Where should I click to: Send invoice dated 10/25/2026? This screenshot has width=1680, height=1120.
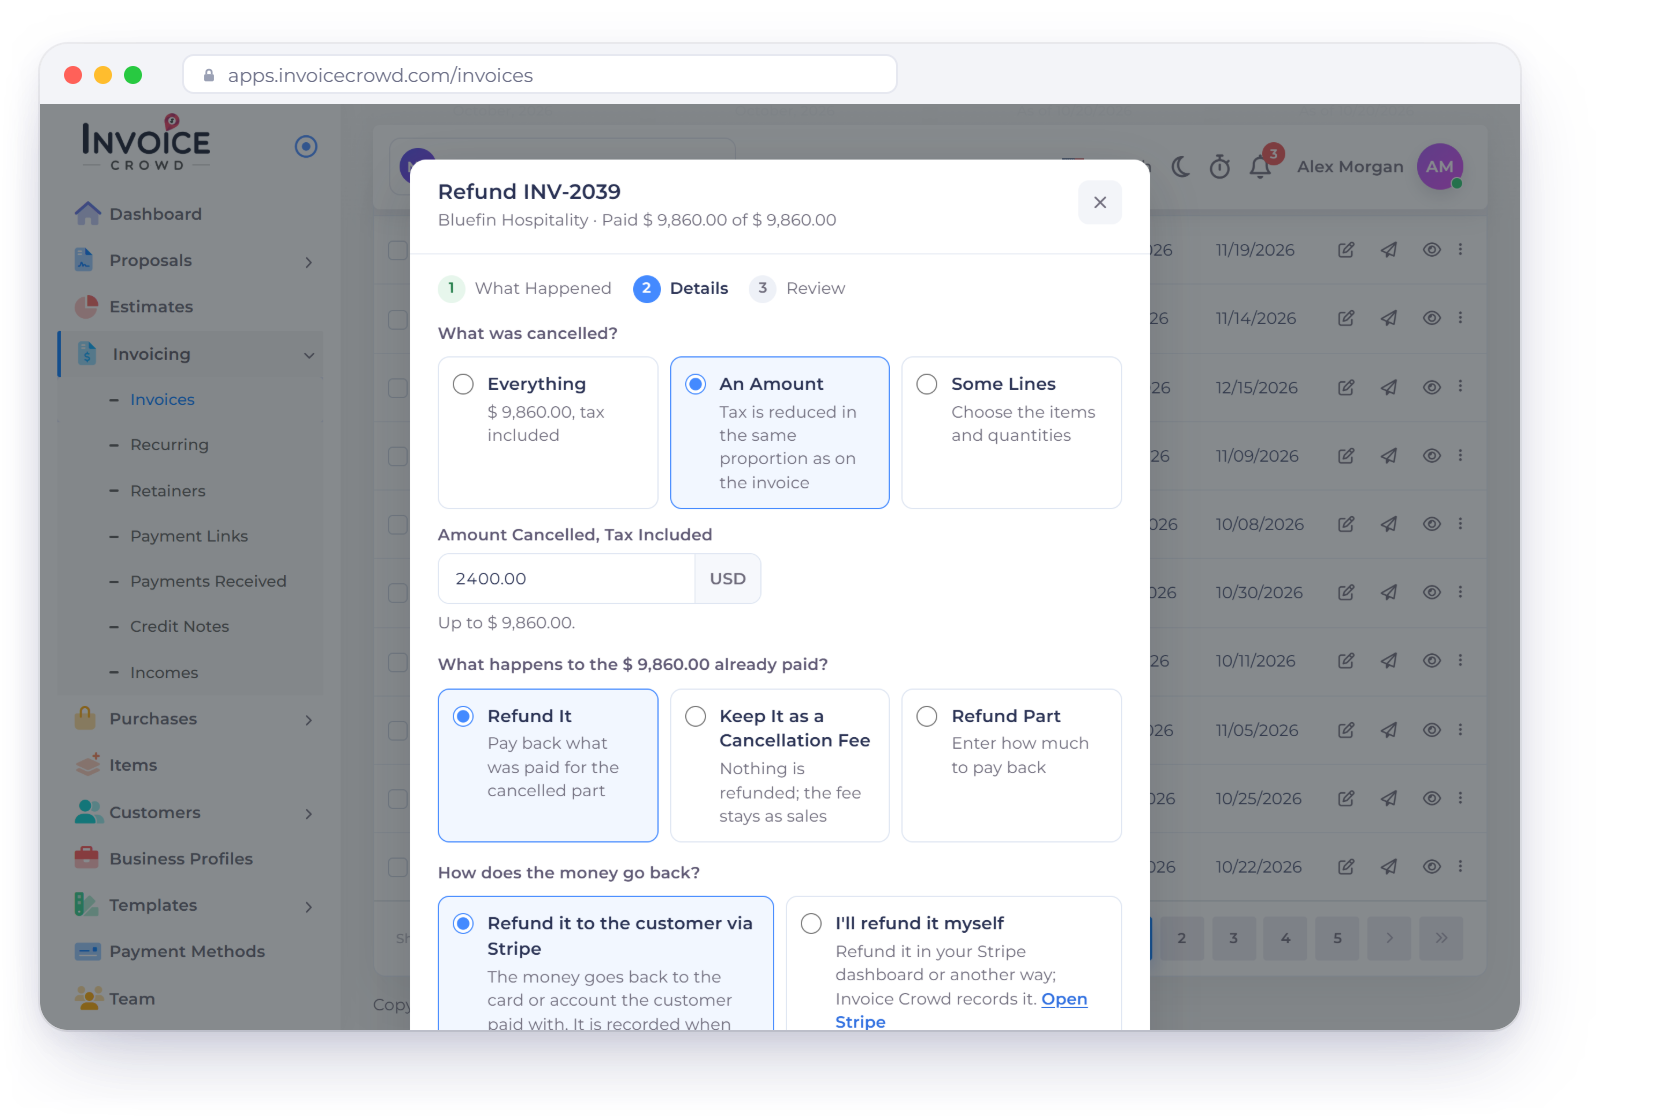pyautogui.click(x=1389, y=799)
